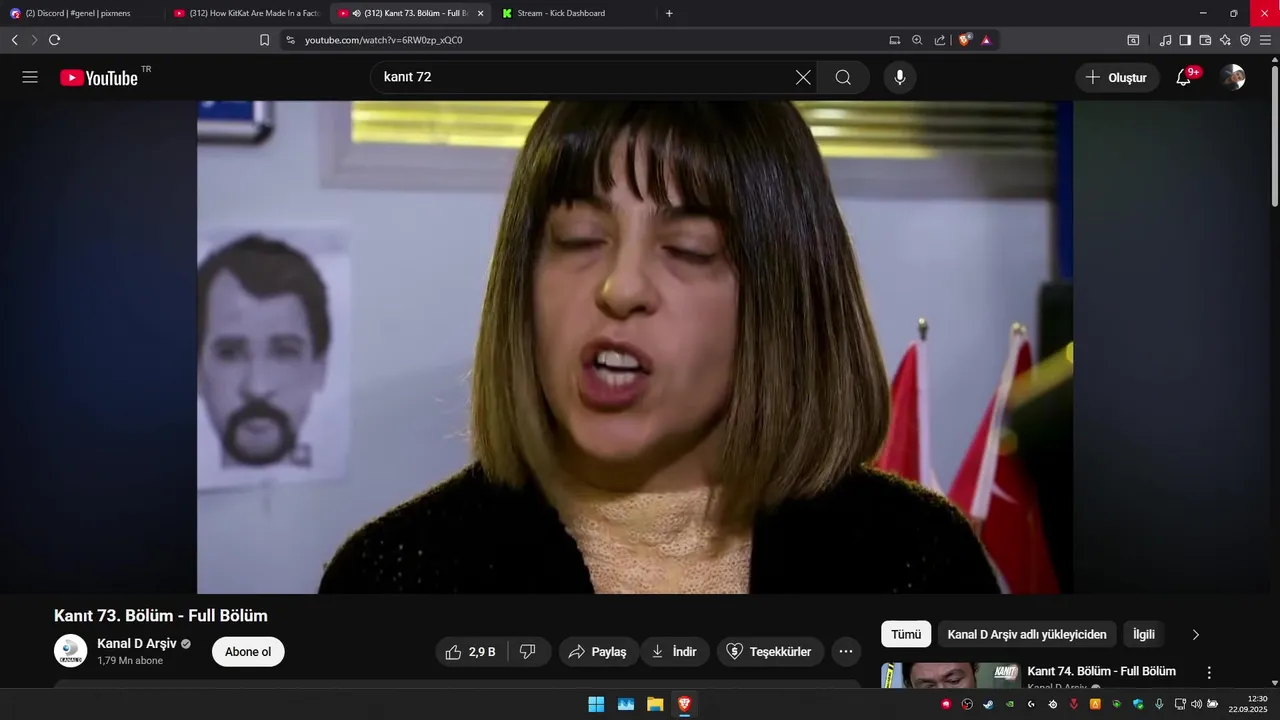Share this page from address bar

pos(940,40)
